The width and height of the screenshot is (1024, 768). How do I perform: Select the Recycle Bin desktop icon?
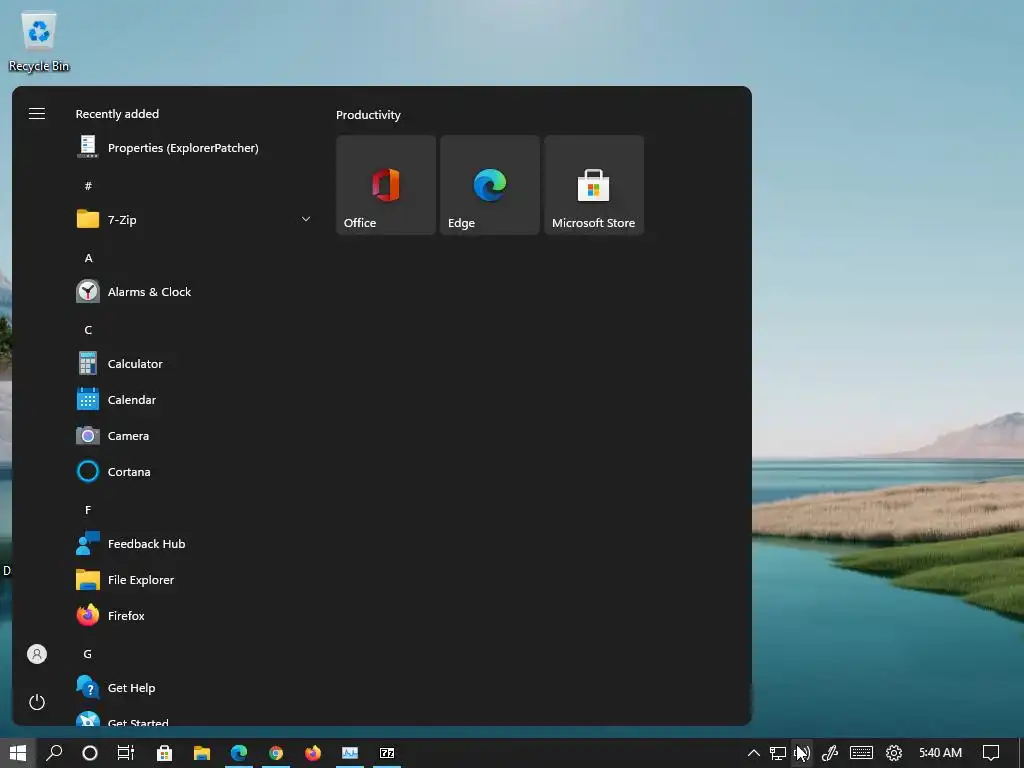(x=39, y=41)
